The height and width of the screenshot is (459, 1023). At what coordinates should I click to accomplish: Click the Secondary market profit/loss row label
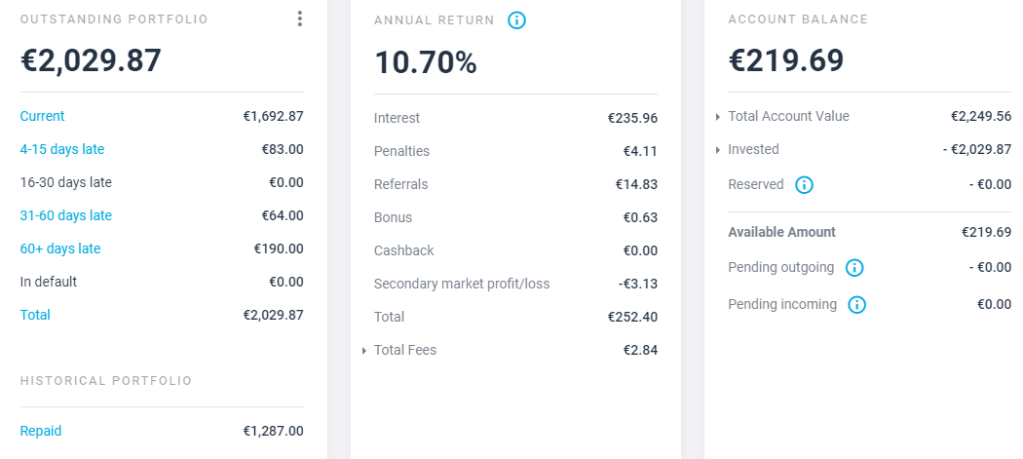pyautogui.click(x=461, y=283)
